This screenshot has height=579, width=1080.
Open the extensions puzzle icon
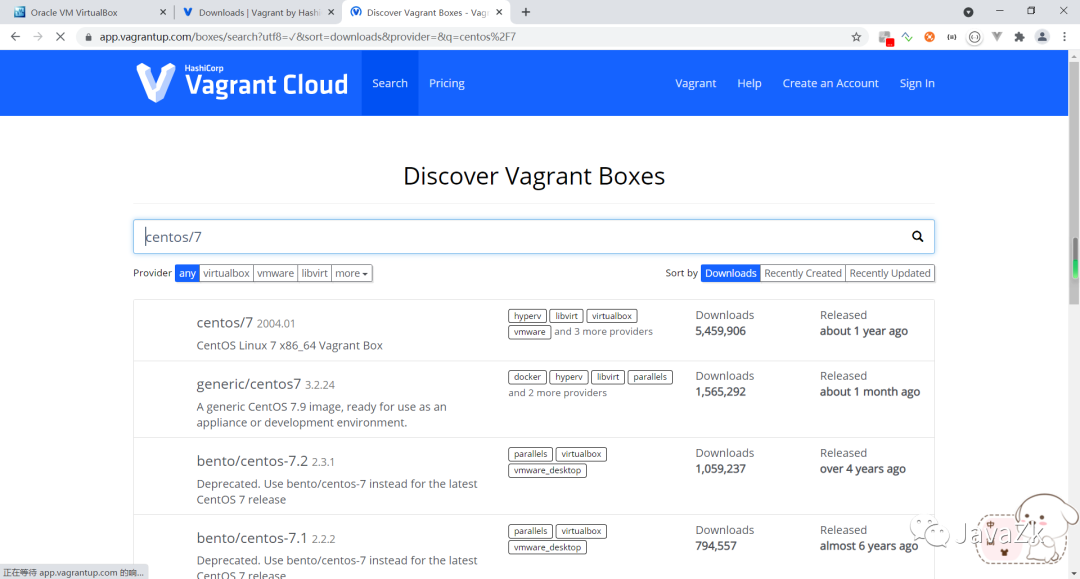point(1019,37)
